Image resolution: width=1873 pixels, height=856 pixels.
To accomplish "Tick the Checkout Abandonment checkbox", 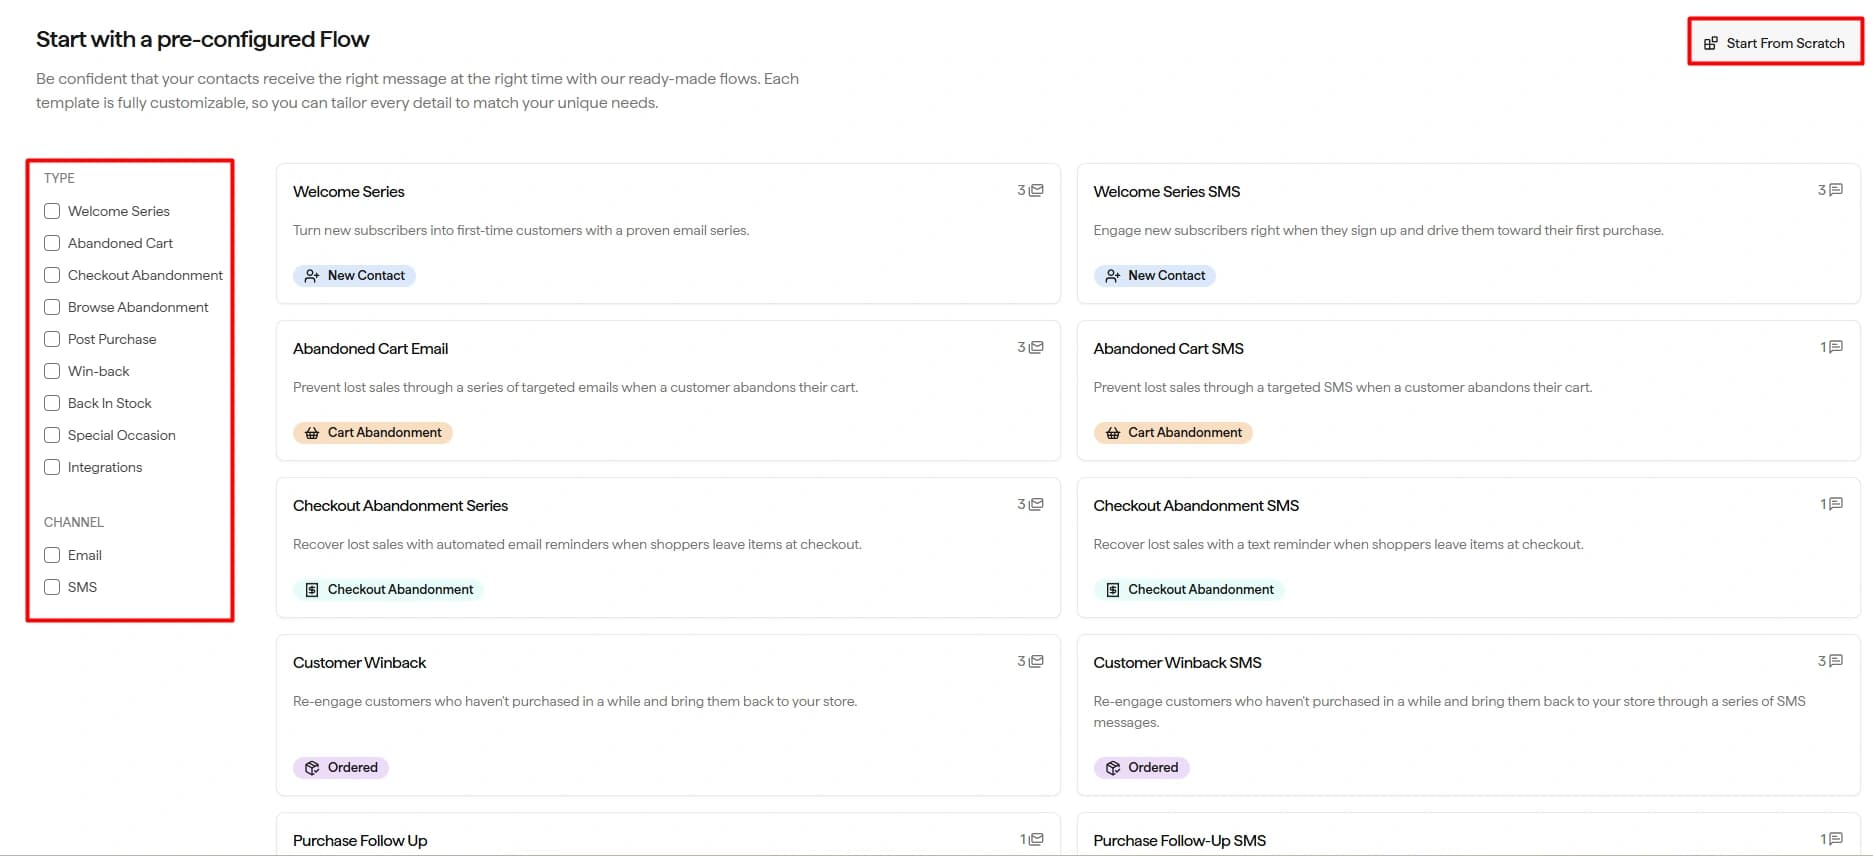I will tap(52, 275).
